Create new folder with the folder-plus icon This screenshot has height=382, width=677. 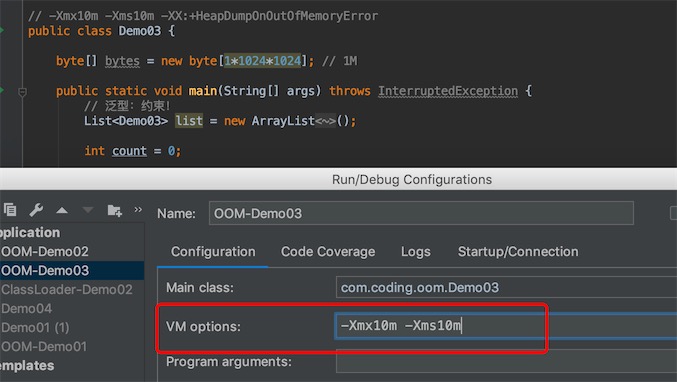(114, 210)
